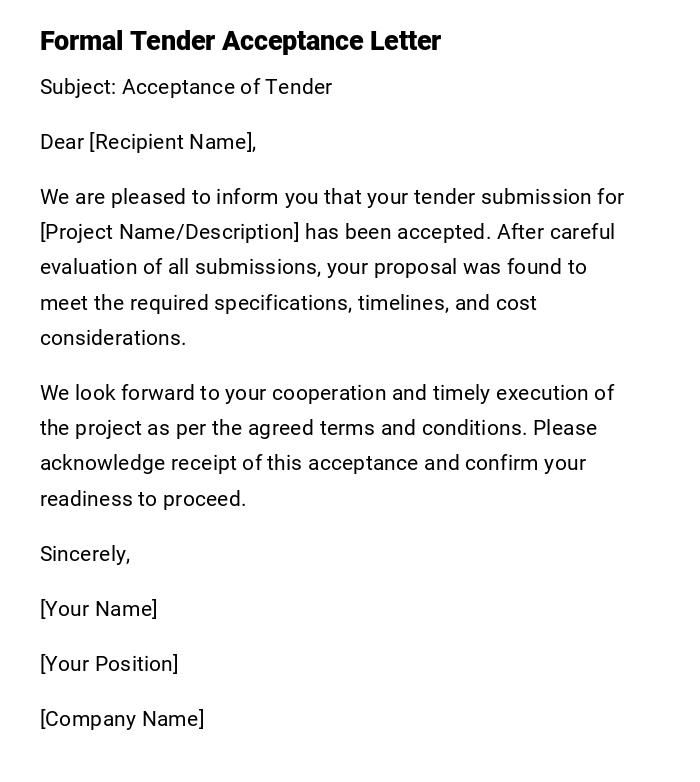Select the [Your Position] placeholder
The width and height of the screenshot is (700, 782).
pyautogui.click(x=109, y=664)
